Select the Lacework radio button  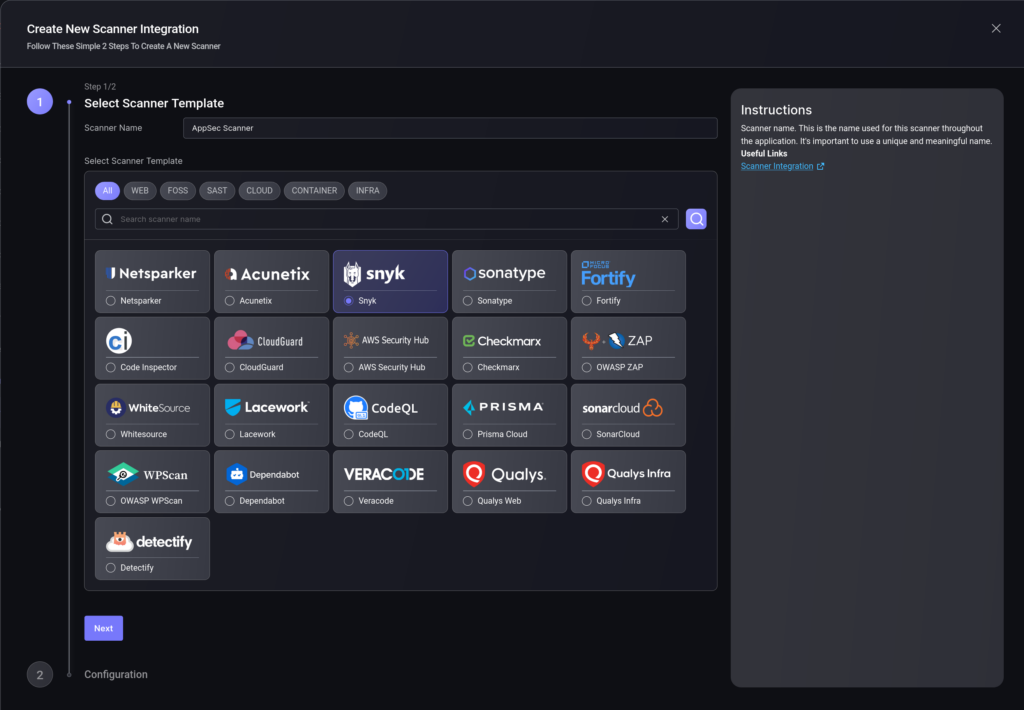pos(230,434)
